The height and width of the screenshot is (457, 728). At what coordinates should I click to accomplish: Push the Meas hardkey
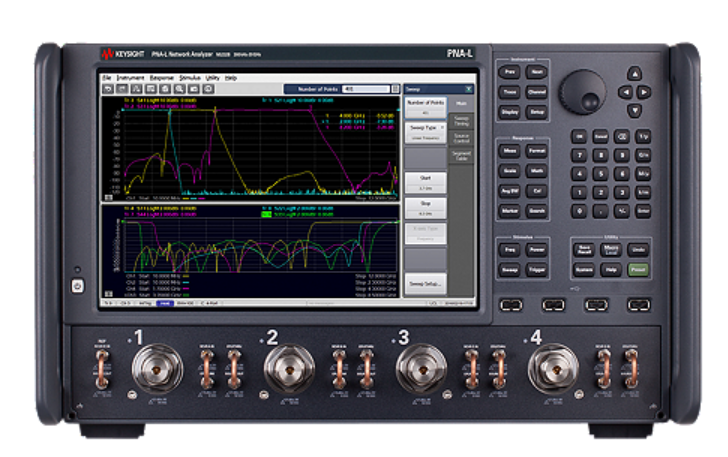(509, 150)
